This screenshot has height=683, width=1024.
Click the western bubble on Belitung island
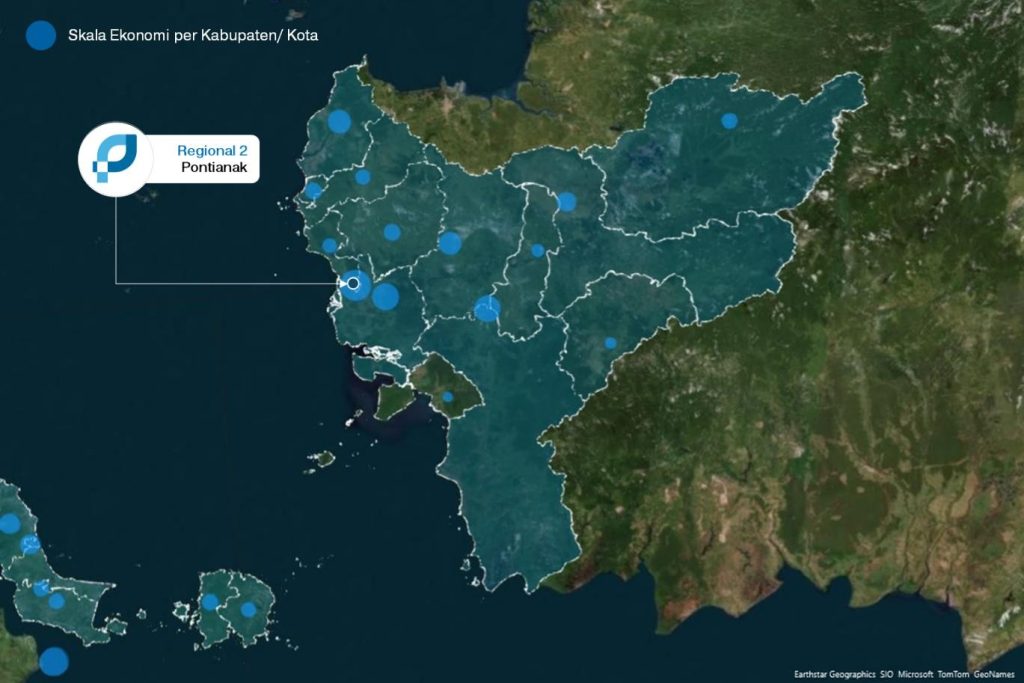pyautogui.click(x=210, y=602)
